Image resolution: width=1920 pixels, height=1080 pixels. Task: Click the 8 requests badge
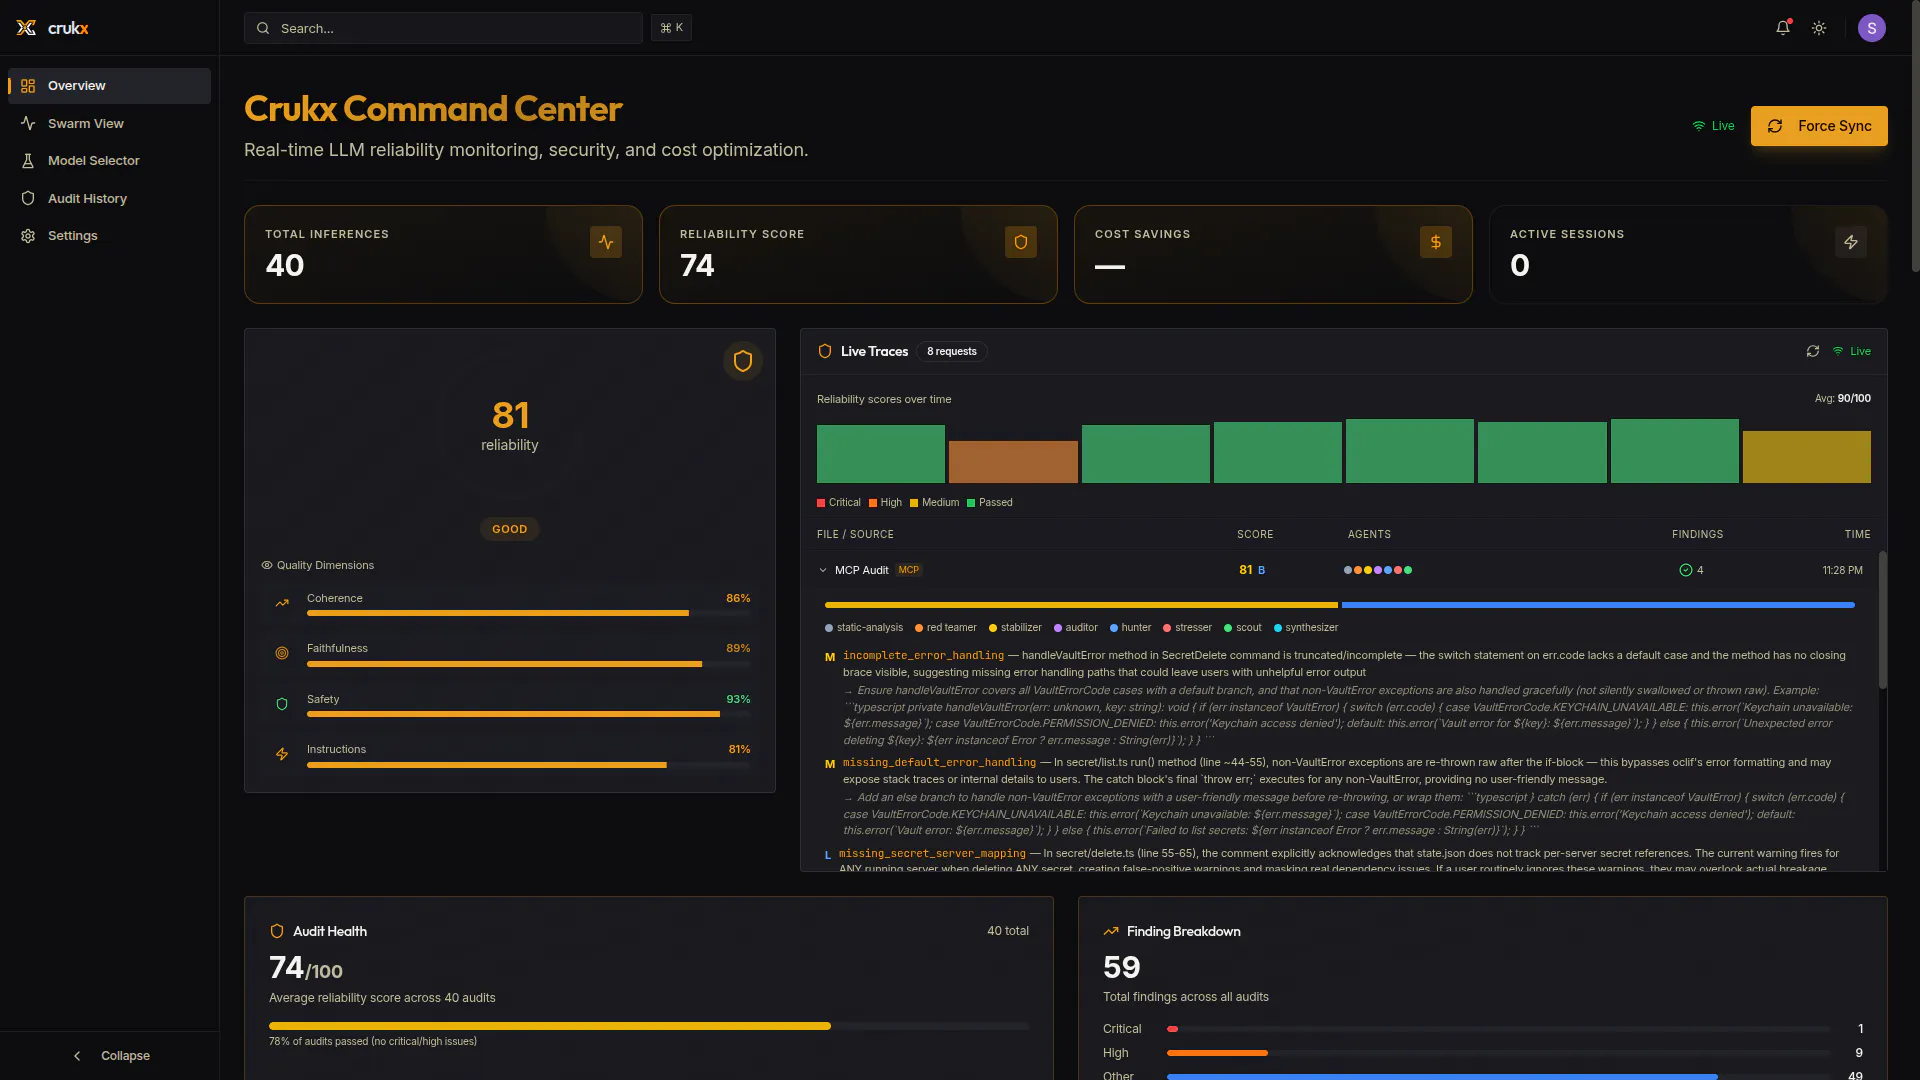952,351
